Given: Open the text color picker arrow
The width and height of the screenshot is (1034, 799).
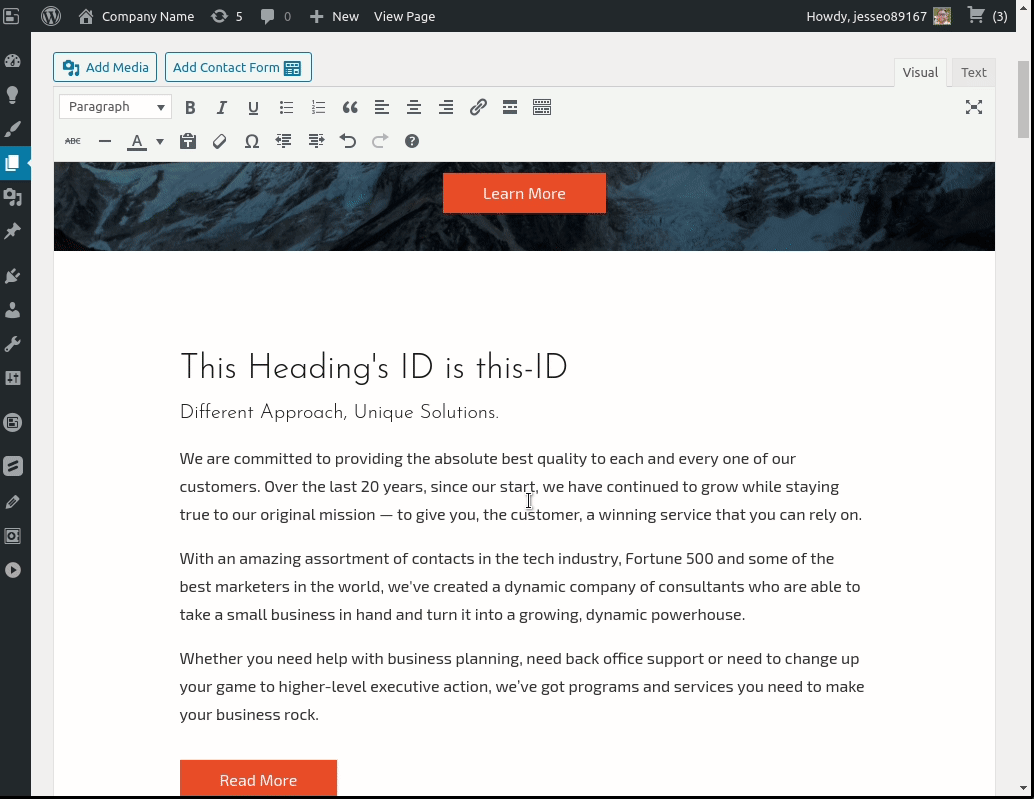Looking at the screenshot, I should [x=160, y=142].
